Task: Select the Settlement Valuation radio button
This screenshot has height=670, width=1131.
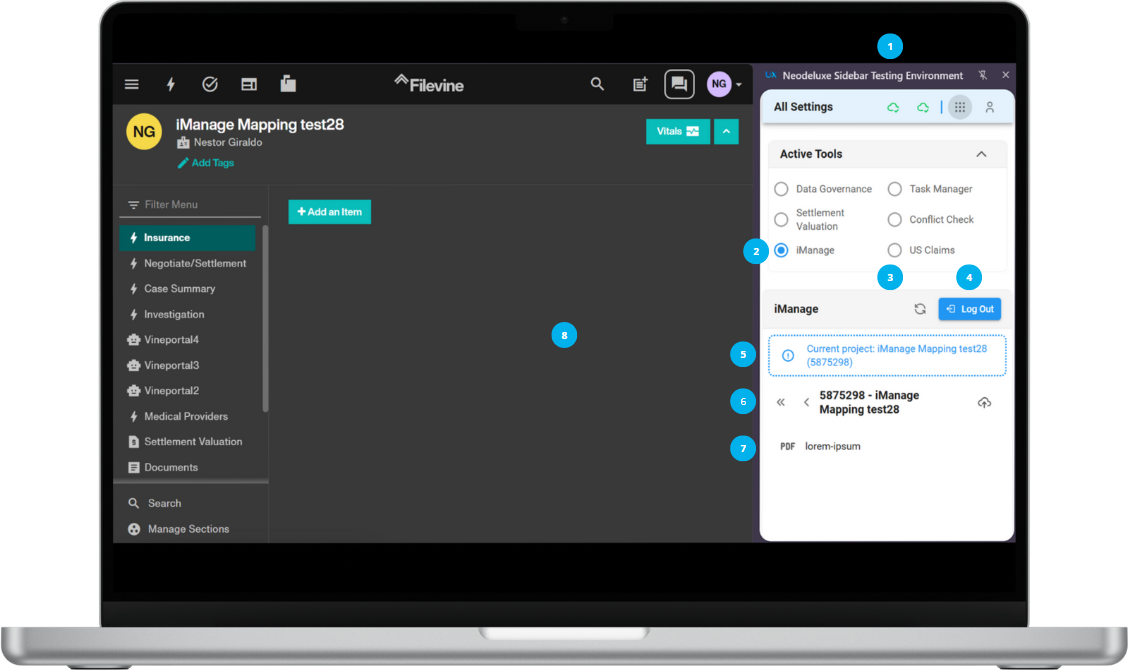Action: click(781, 219)
